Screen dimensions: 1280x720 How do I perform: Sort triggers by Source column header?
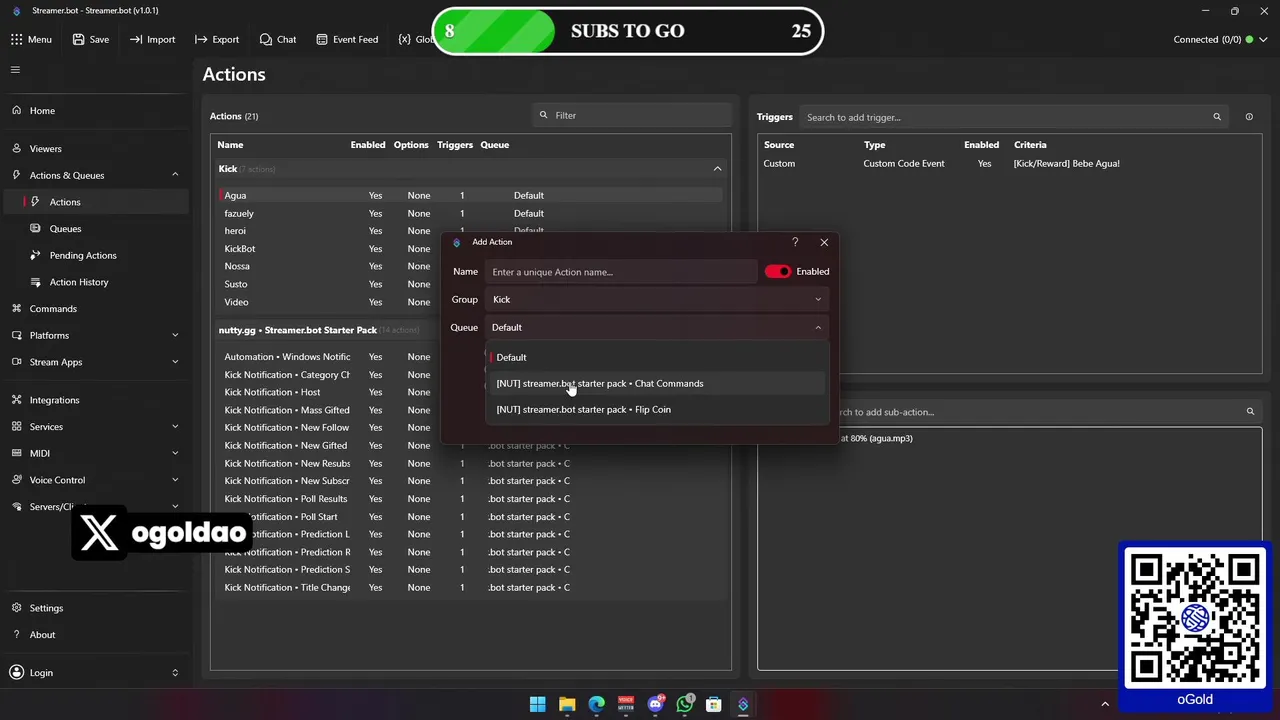click(x=779, y=145)
